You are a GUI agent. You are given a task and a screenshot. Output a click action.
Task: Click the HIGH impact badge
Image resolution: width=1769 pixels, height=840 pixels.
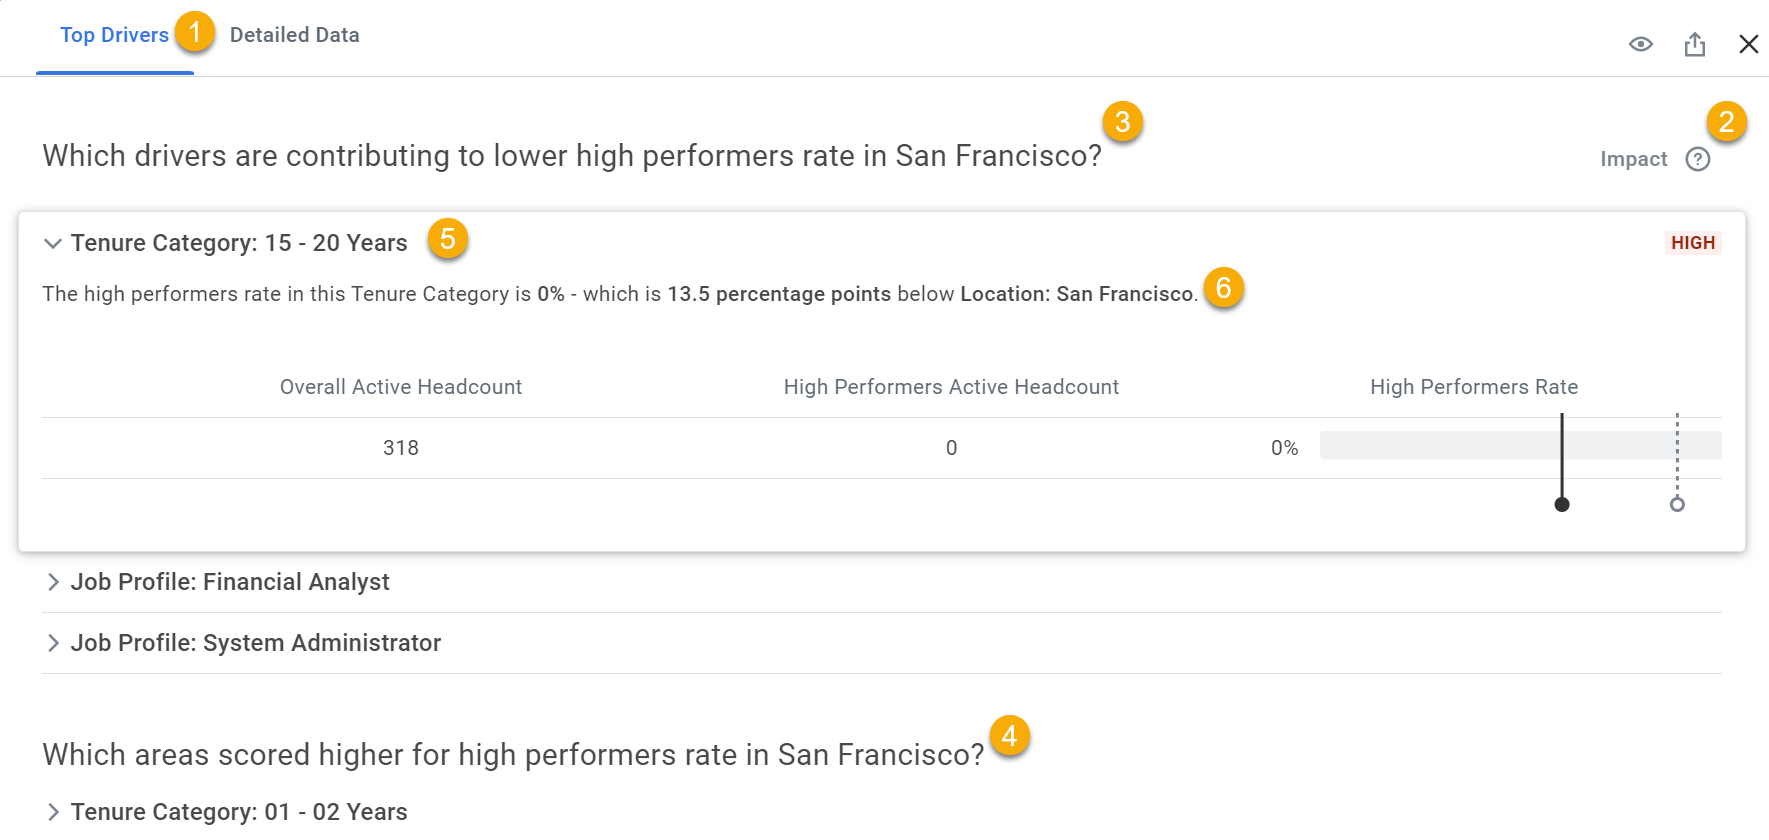click(1692, 243)
